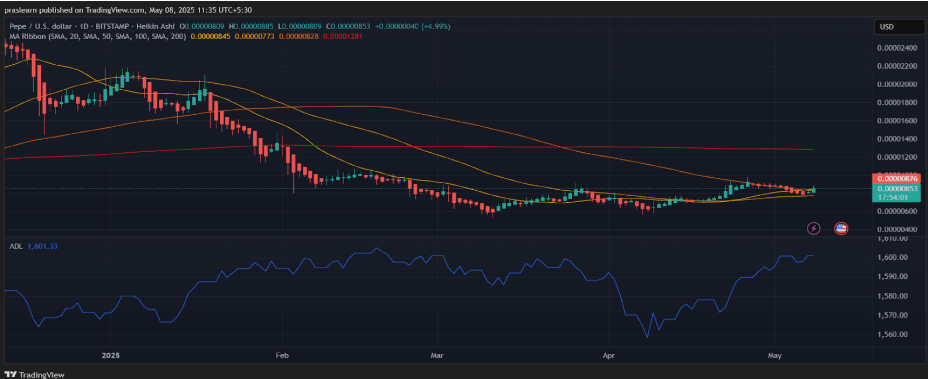Click the Mar label on time axis
Image resolution: width=928 pixels, height=379 pixels.
click(437, 356)
